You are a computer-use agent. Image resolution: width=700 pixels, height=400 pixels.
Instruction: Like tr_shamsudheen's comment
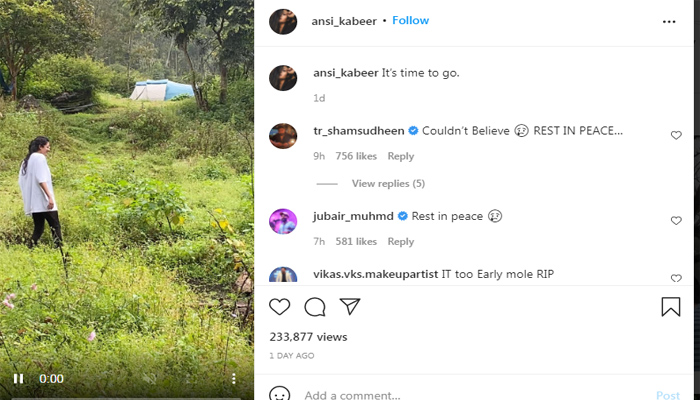pyautogui.click(x=676, y=135)
